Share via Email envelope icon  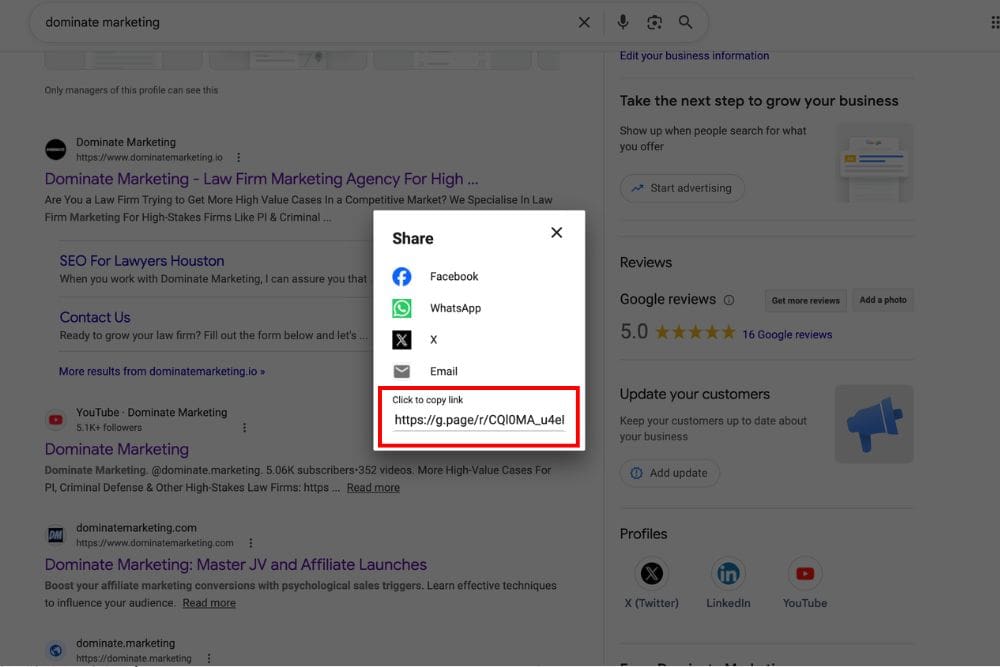tap(402, 371)
